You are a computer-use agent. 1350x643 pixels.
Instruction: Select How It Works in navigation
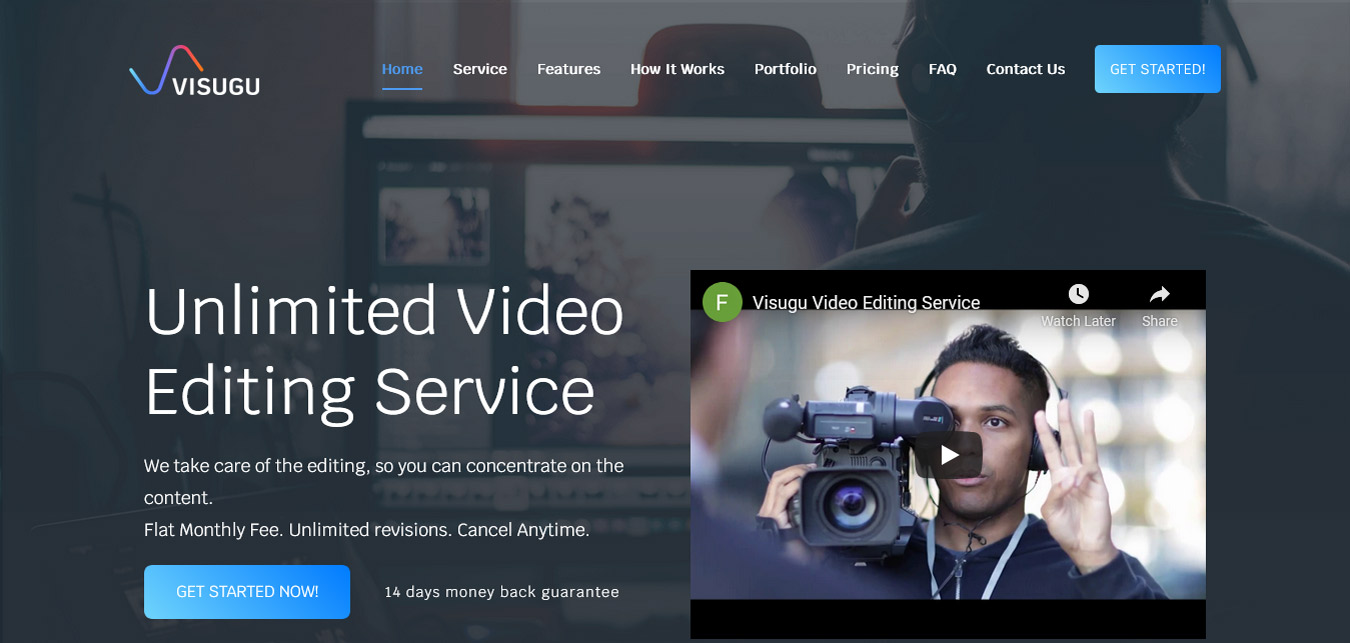677,69
